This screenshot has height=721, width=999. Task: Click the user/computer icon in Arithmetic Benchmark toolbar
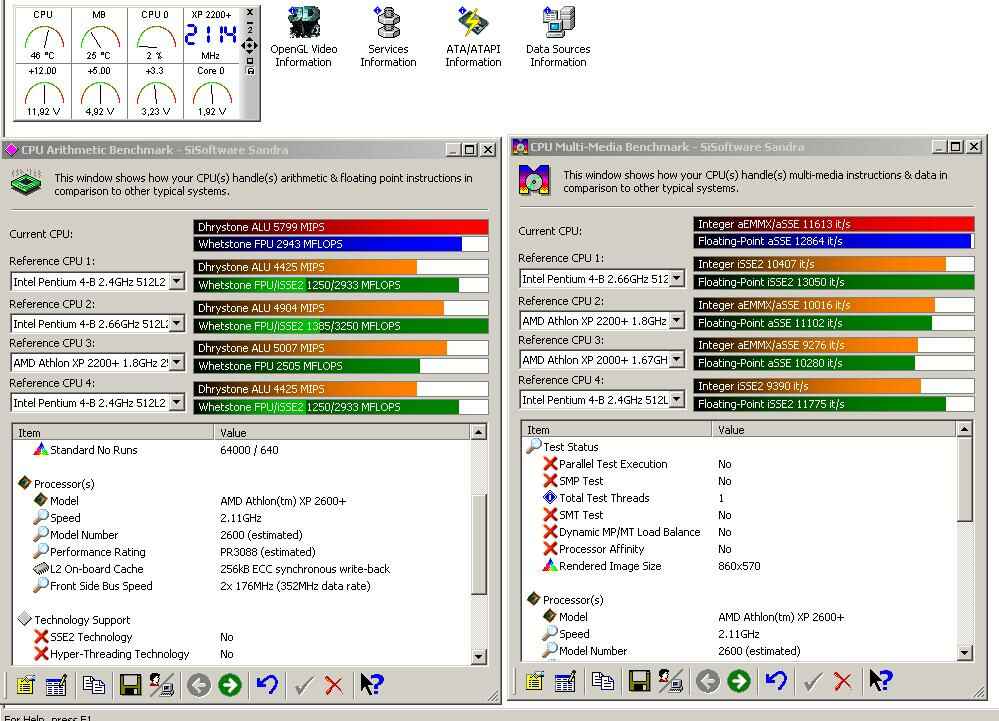161,685
